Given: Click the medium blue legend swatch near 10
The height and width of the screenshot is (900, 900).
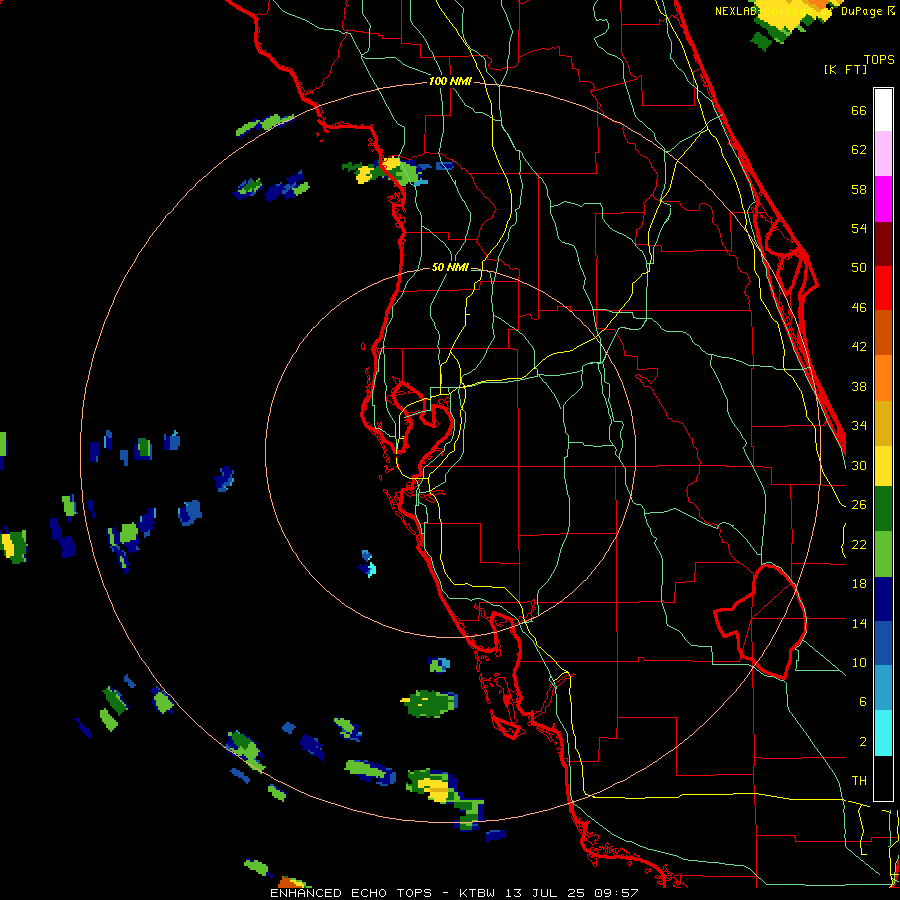Looking at the screenshot, I should pyautogui.click(x=883, y=644).
